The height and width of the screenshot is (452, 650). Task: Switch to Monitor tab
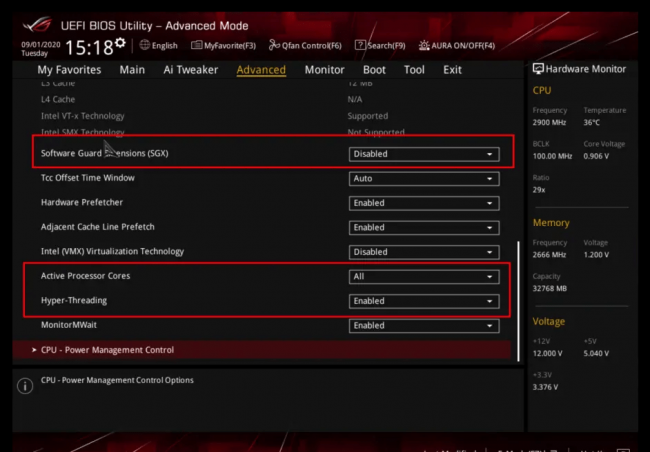click(325, 70)
